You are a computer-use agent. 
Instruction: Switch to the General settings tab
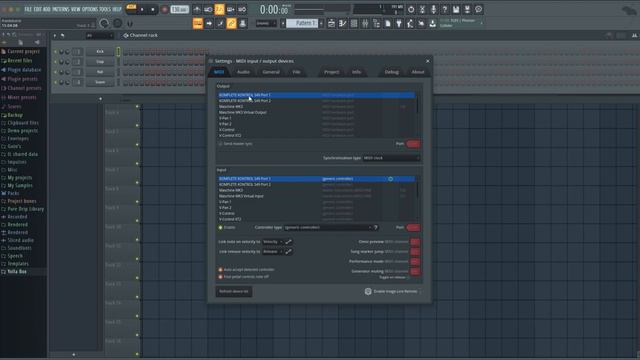[x=271, y=72]
